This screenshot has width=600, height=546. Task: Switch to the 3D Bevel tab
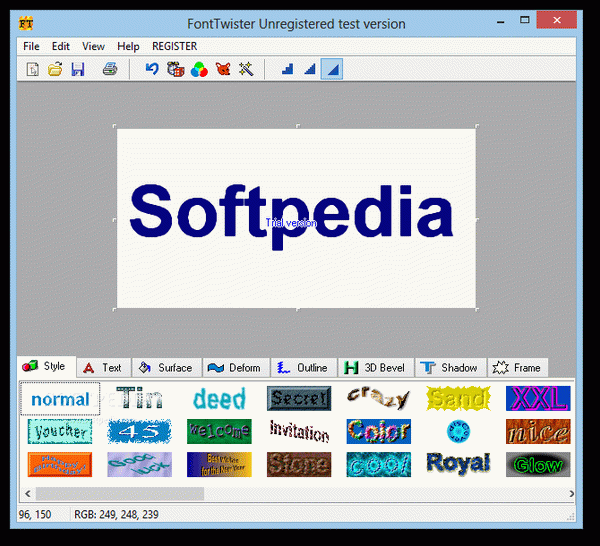tap(375, 368)
